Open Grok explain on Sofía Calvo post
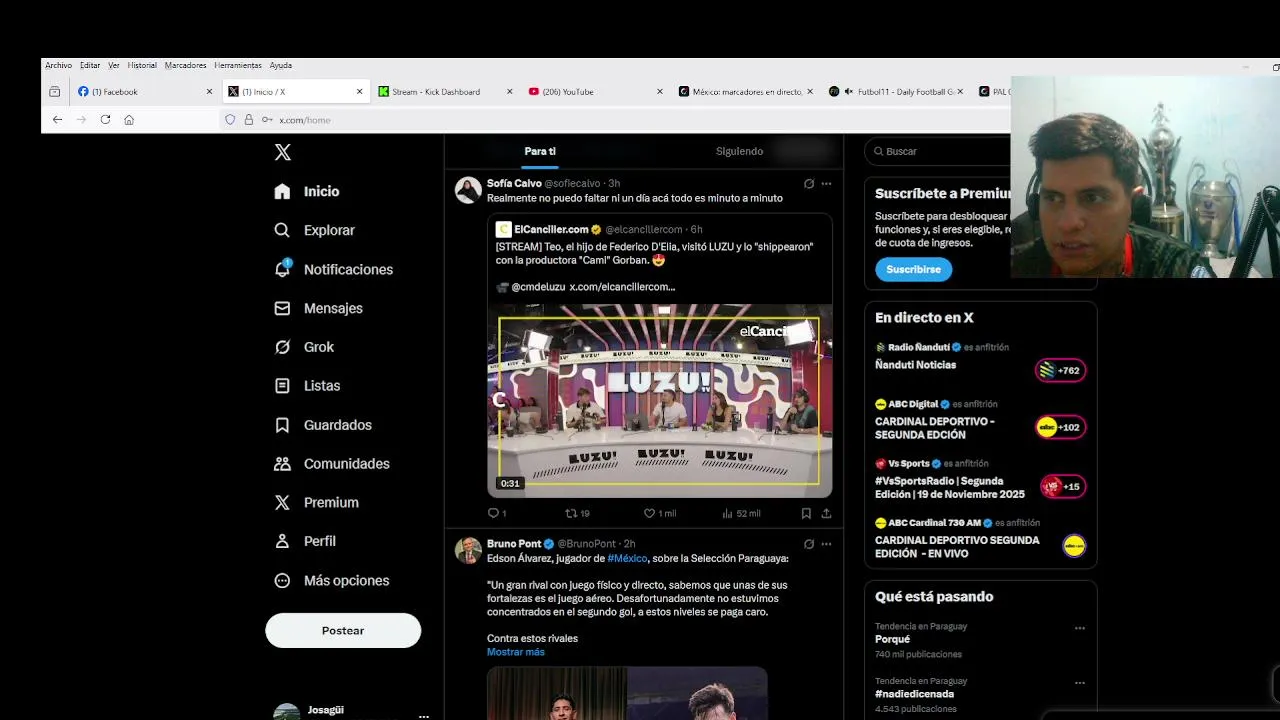This screenshot has height=720, width=1280. pyautogui.click(x=809, y=184)
